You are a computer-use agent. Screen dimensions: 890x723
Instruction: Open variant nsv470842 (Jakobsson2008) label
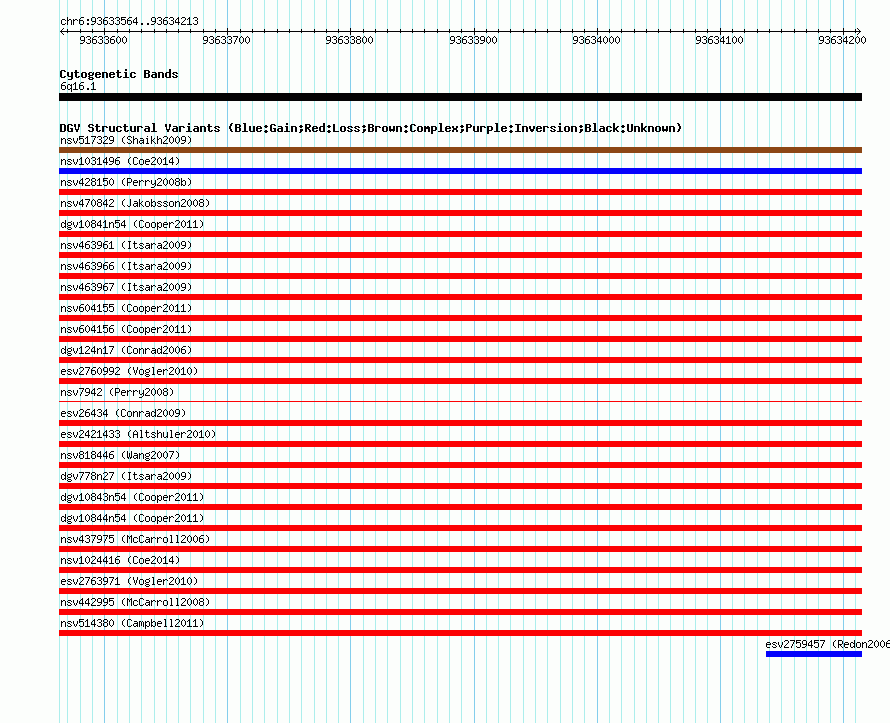coord(135,203)
